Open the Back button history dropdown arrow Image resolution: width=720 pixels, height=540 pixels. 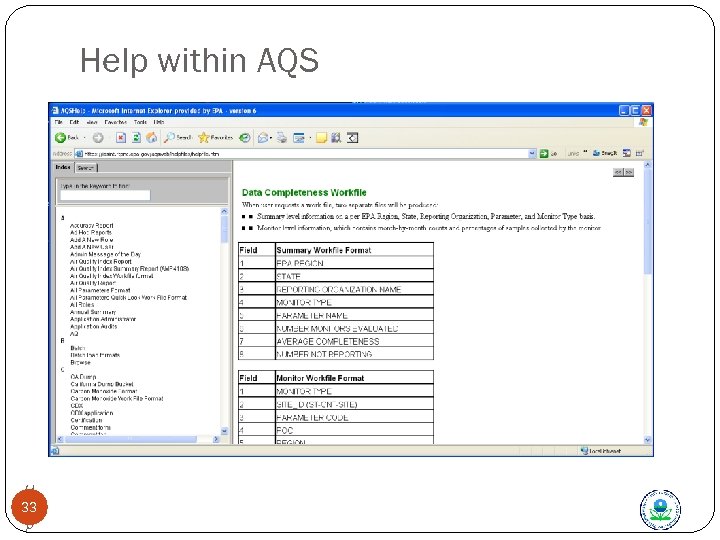(x=84, y=138)
